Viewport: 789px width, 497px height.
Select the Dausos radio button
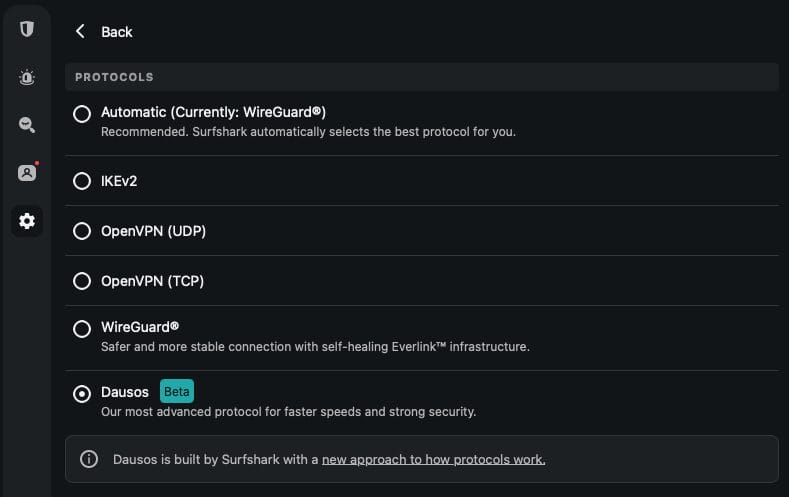pyautogui.click(x=82, y=394)
